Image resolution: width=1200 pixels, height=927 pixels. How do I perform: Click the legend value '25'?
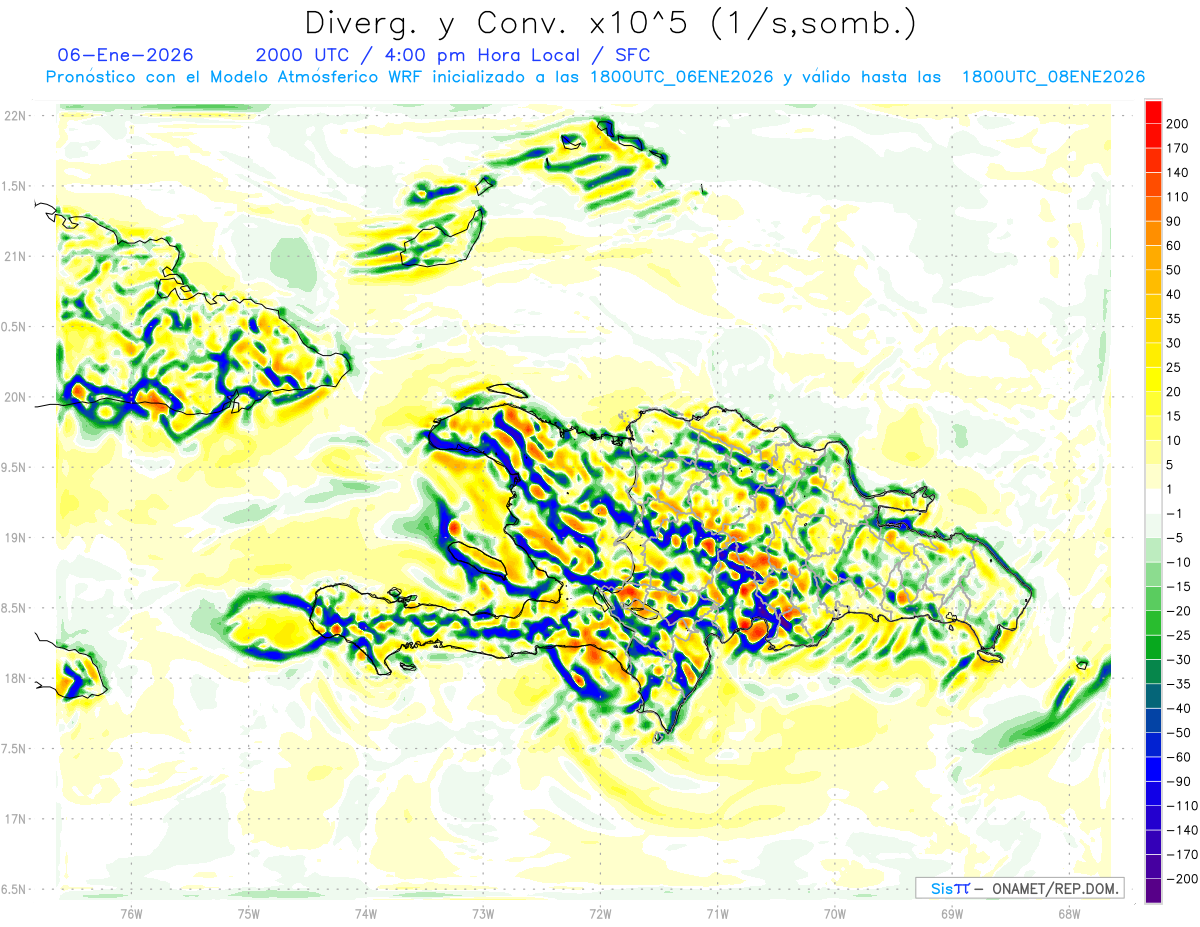tap(1175, 367)
